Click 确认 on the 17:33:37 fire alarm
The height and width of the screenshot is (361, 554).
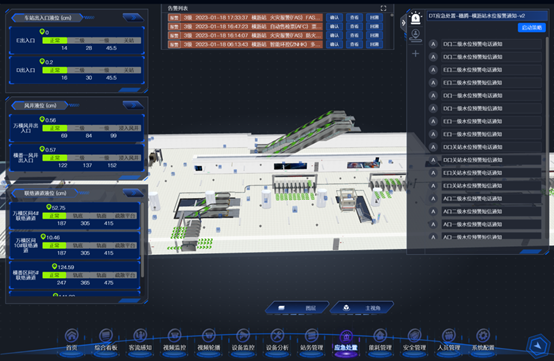[x=334, y=17]
